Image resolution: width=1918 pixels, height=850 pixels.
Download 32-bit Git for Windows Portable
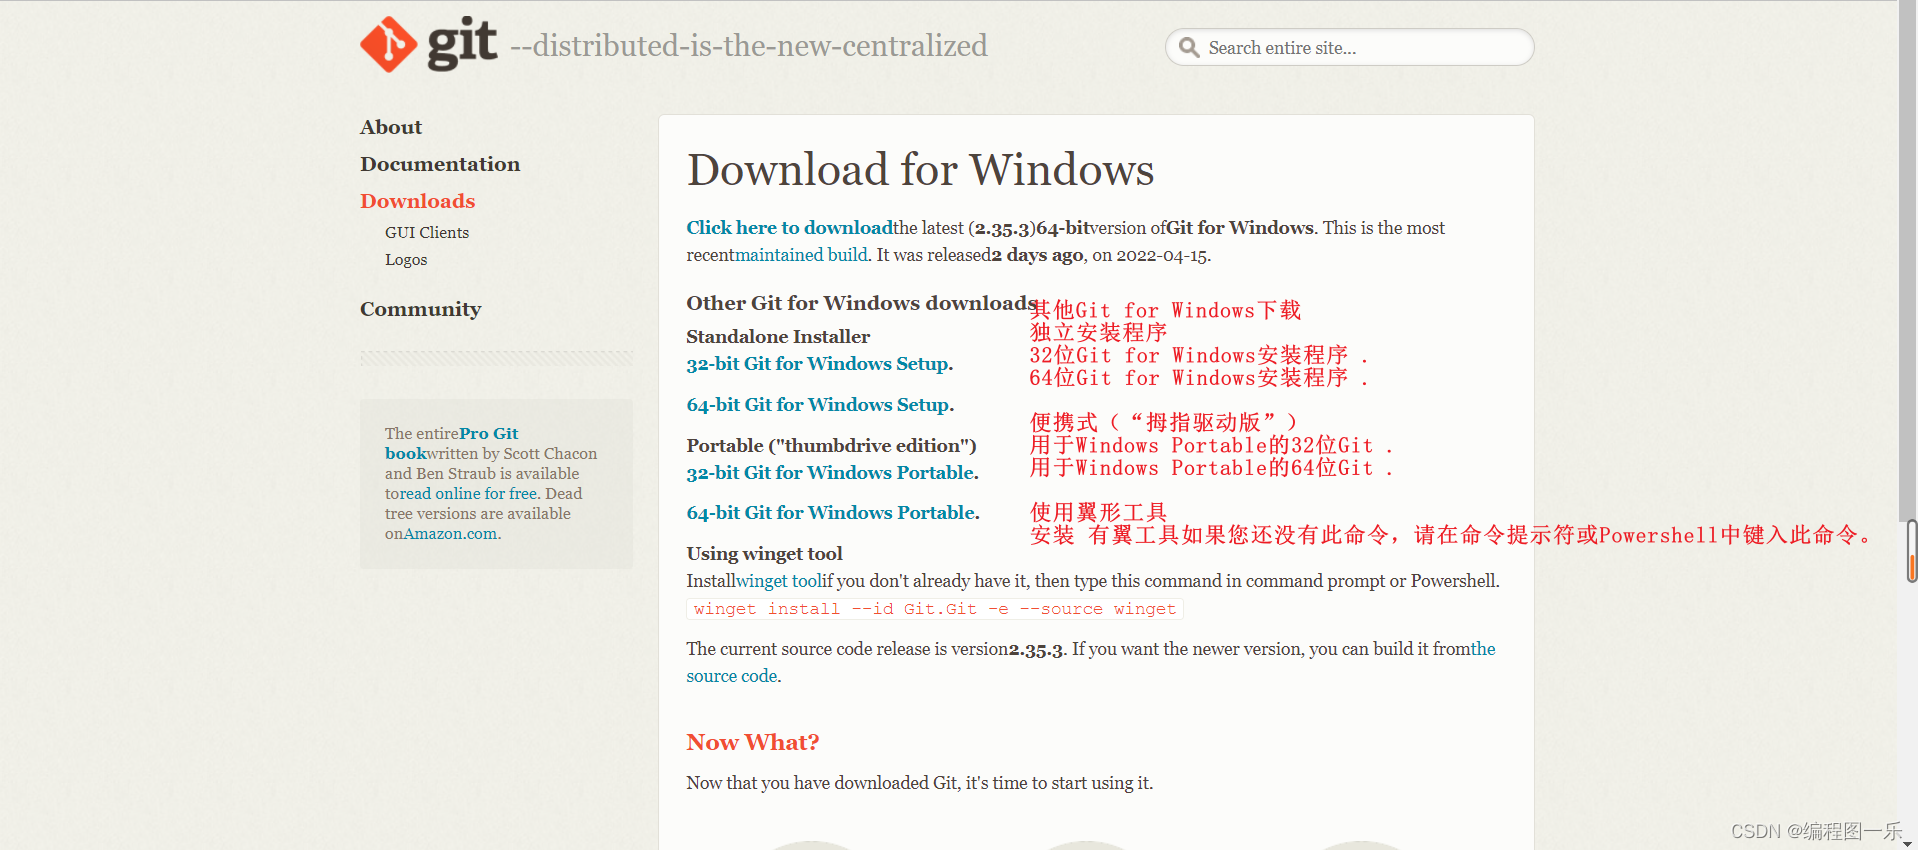pyautogui.click(x=832, y=473)
